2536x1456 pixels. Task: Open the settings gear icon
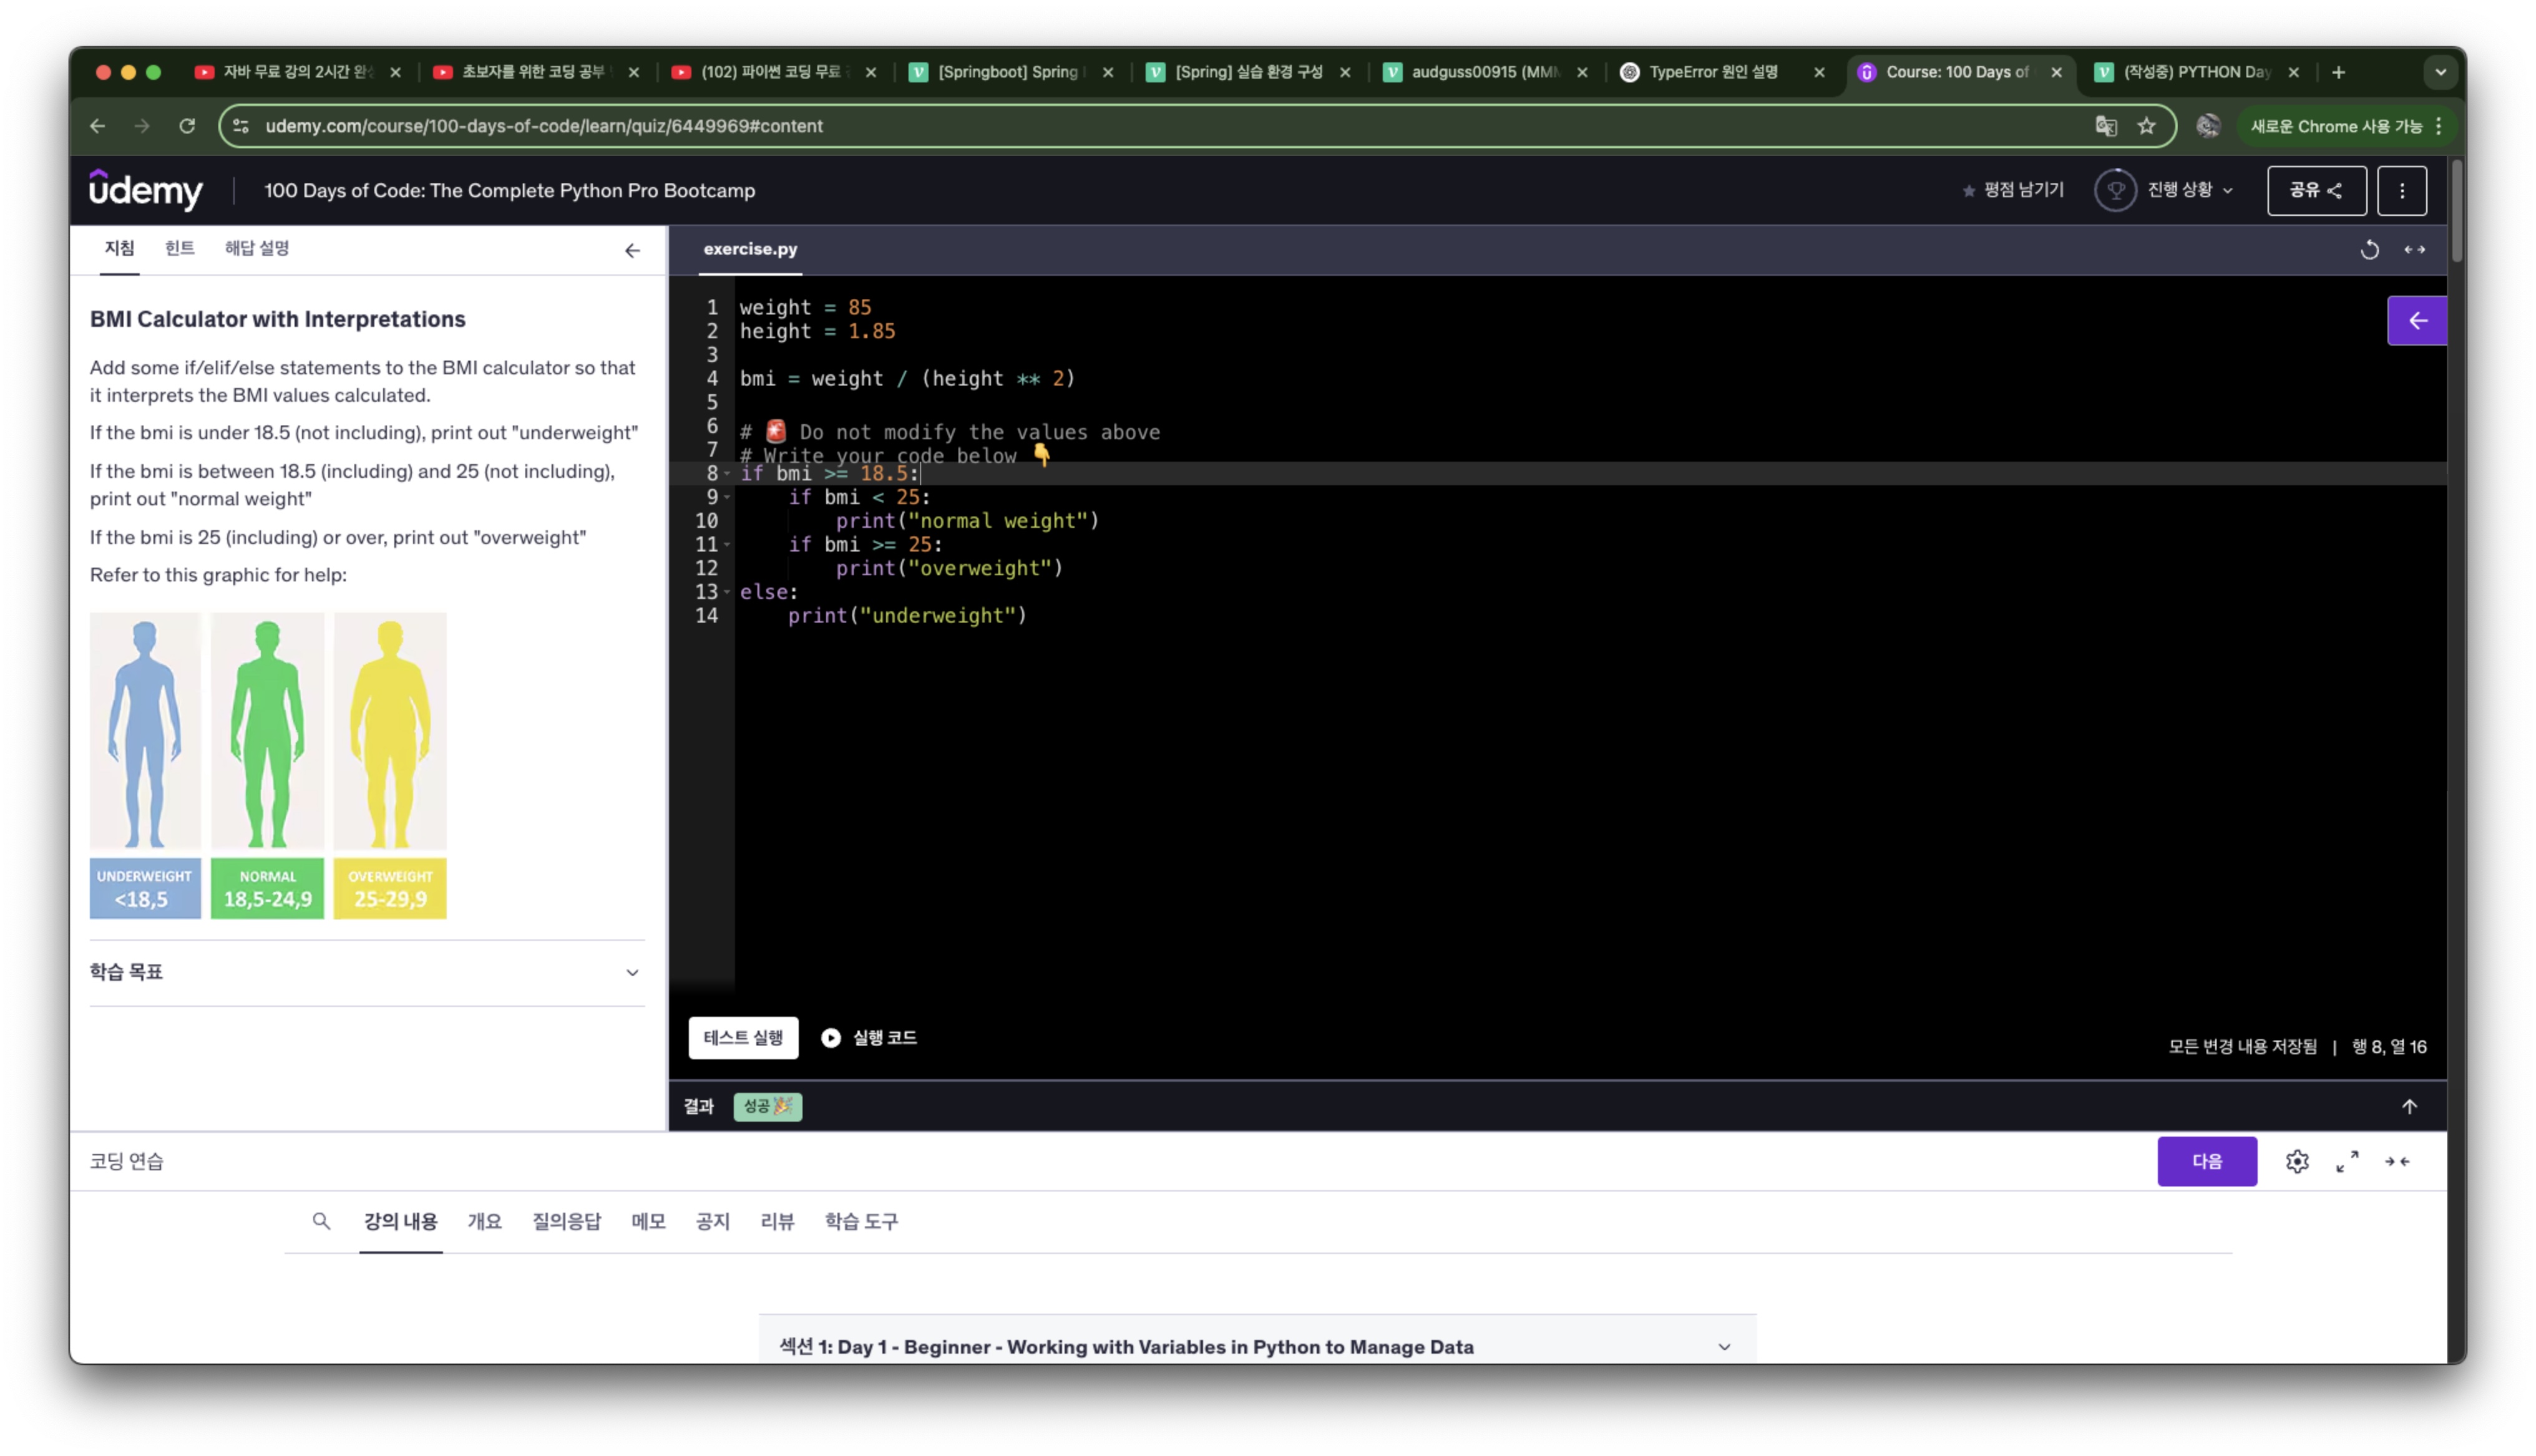pyautogui.click(x=2296, y=1161)
